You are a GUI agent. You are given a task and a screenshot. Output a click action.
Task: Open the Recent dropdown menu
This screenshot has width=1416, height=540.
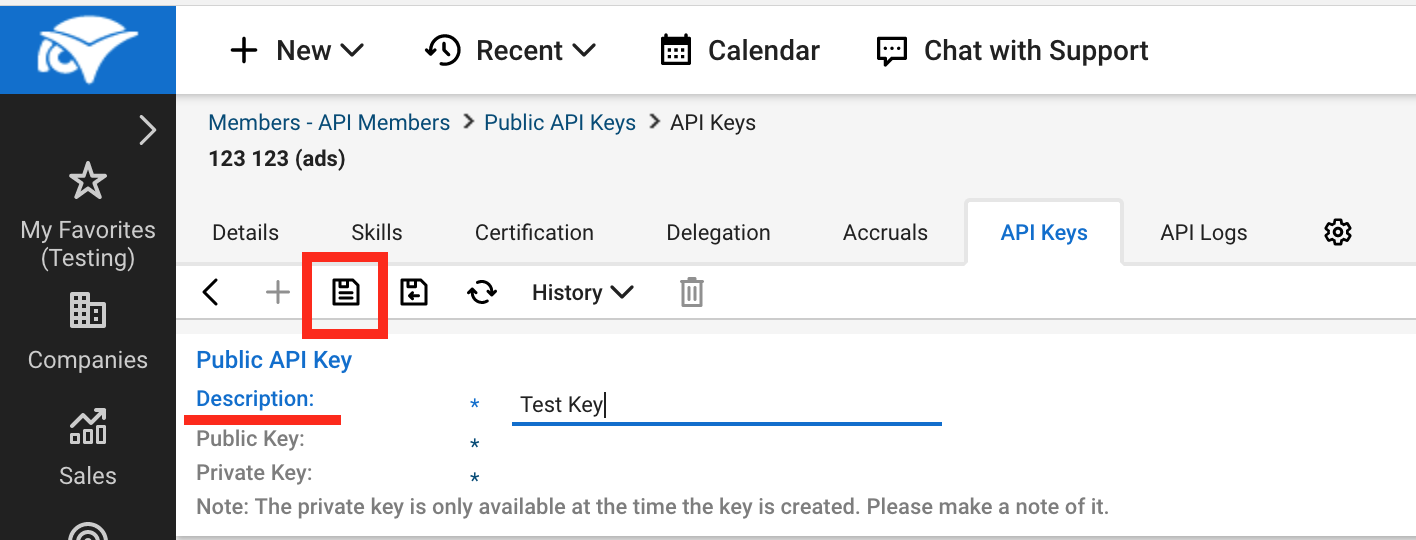(511, 50)
